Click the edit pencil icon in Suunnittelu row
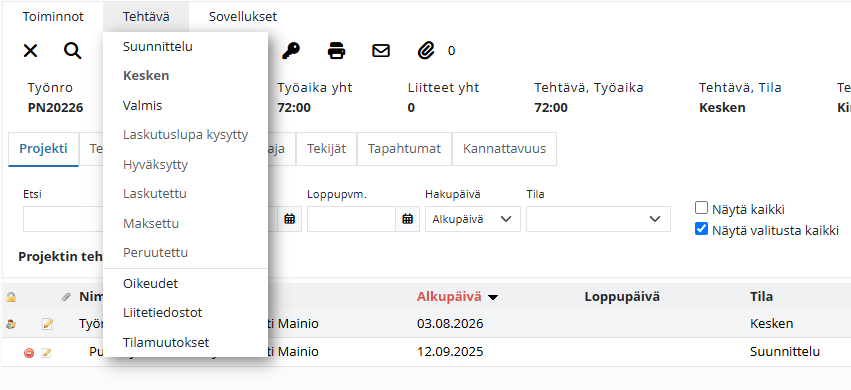Viewport: 851px width, 390px height. click(x=47, y=353)
